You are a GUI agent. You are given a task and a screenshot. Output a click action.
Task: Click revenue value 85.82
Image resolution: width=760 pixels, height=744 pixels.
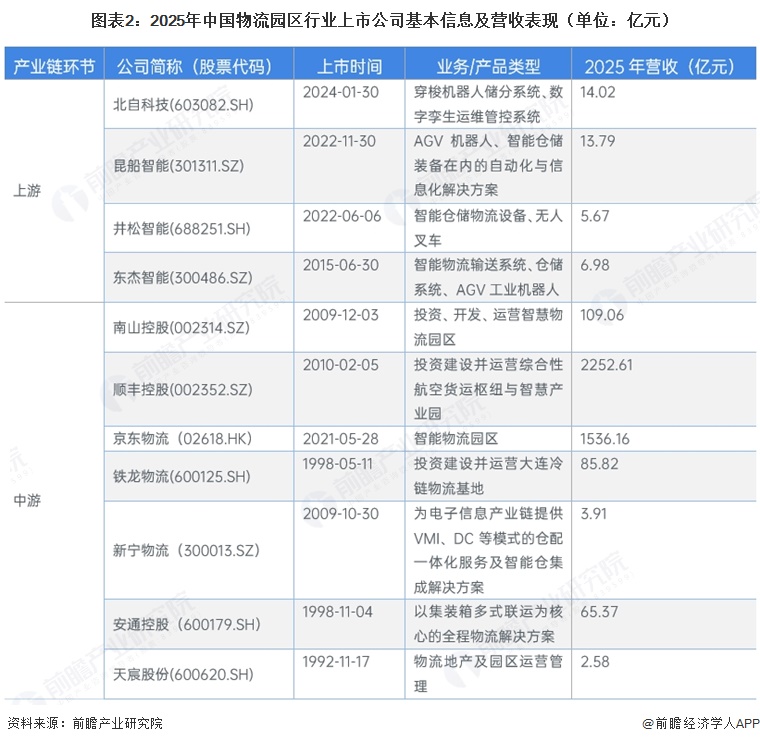point(599,464)
